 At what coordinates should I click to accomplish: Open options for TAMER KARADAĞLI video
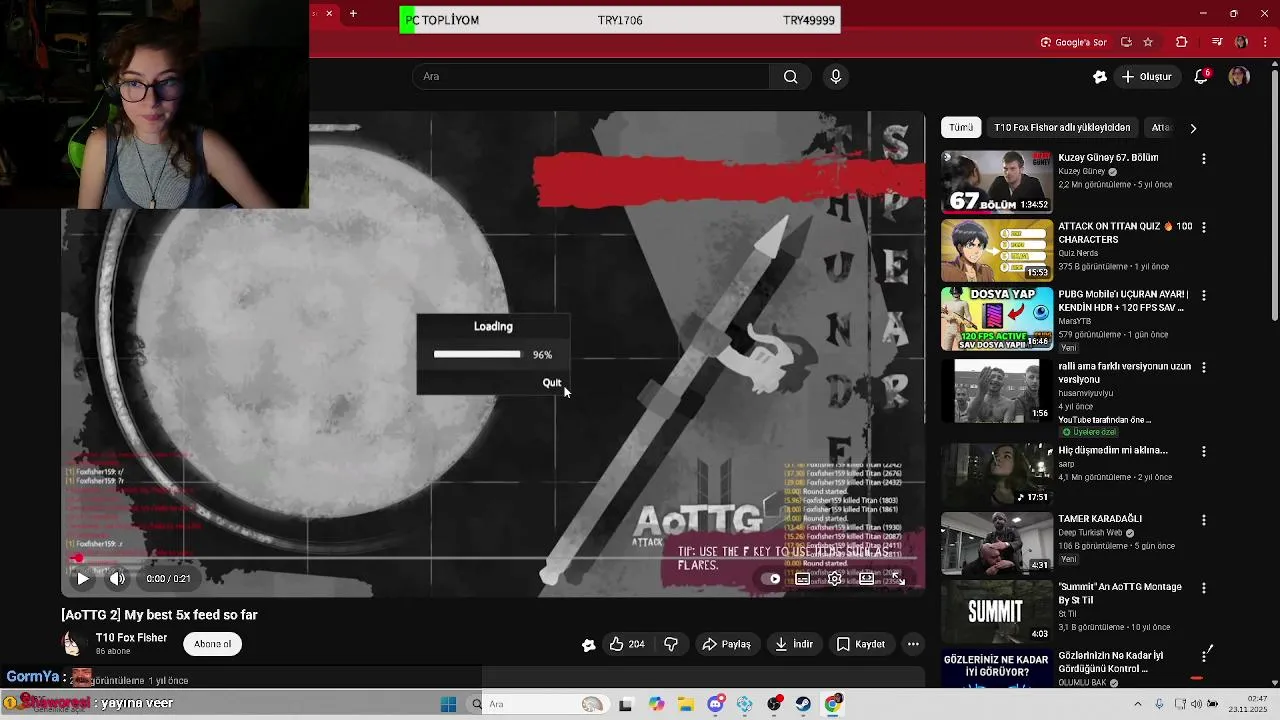pyautogui.click(x=1204, y=520)
